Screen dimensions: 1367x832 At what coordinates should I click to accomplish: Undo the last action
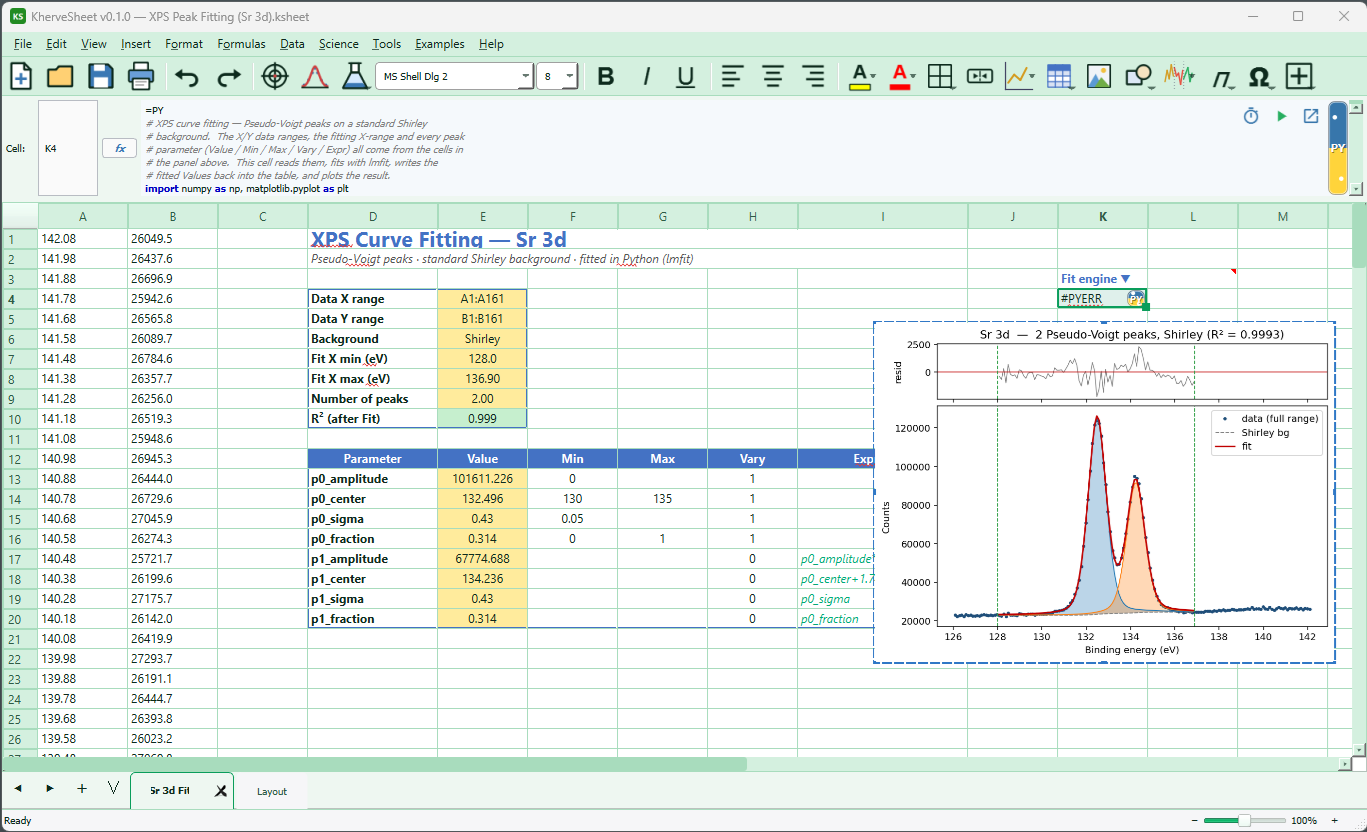[x=187, y=77]
